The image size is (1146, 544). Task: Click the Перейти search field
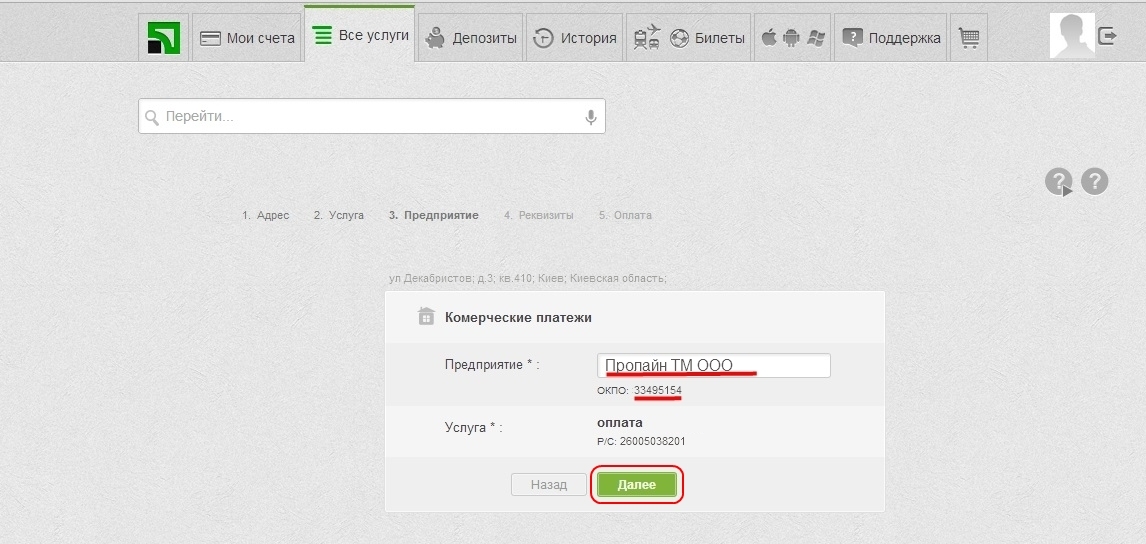coord(371,116)
